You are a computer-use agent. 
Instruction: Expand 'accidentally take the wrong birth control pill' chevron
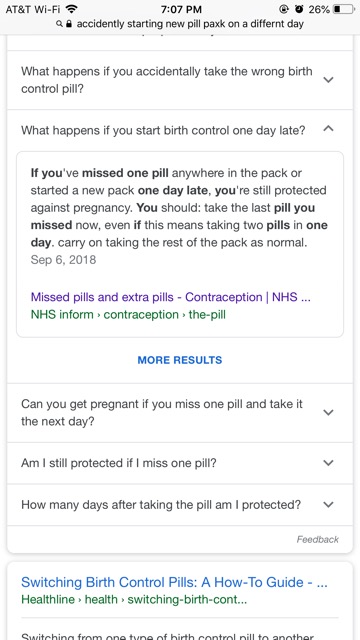328,80
